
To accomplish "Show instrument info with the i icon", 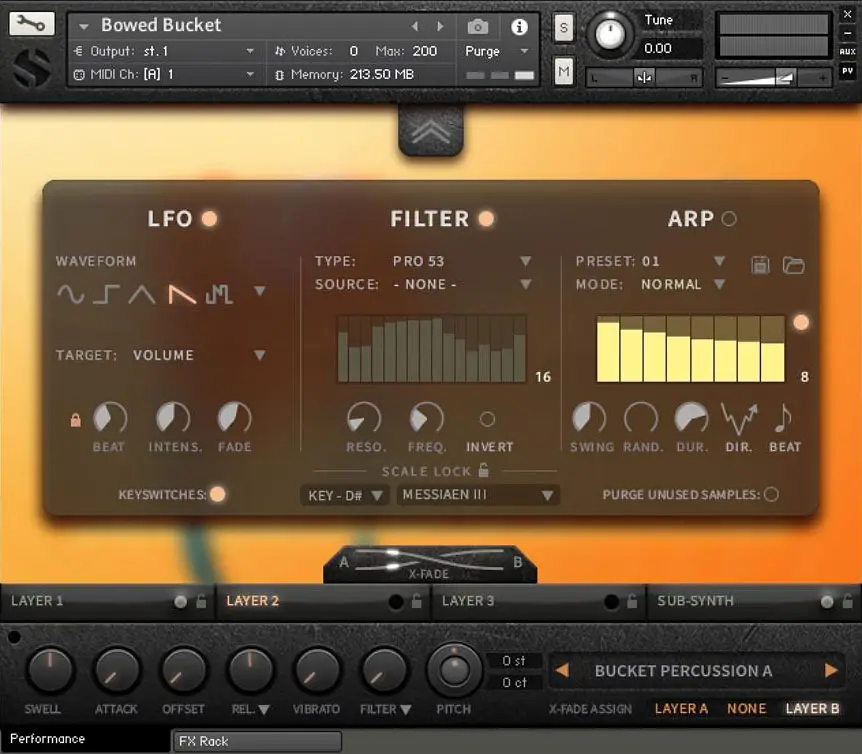I will click(519, 26).
